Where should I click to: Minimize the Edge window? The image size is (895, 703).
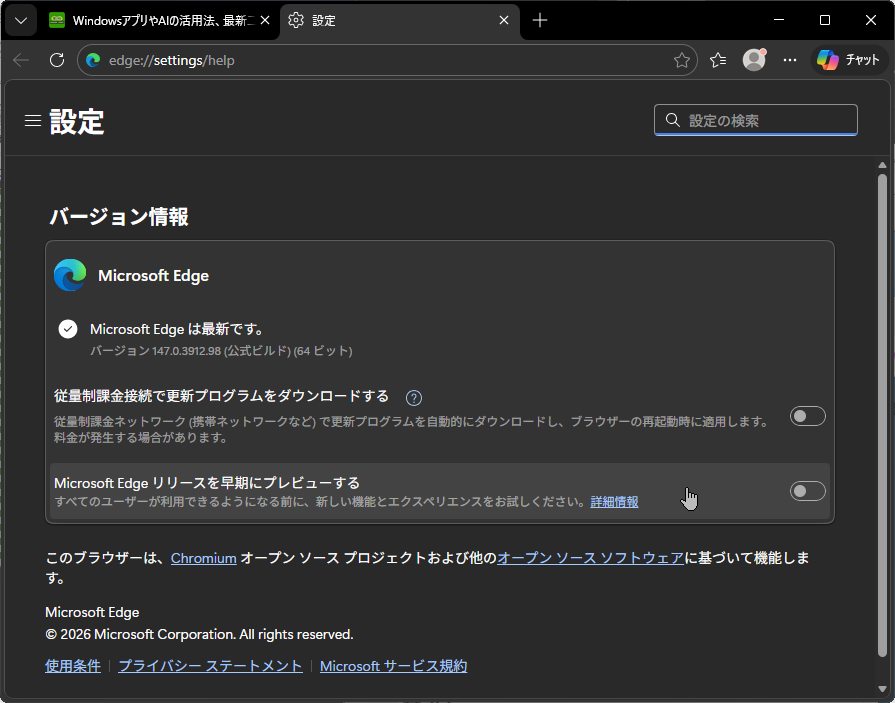click(x=779, y=21)
